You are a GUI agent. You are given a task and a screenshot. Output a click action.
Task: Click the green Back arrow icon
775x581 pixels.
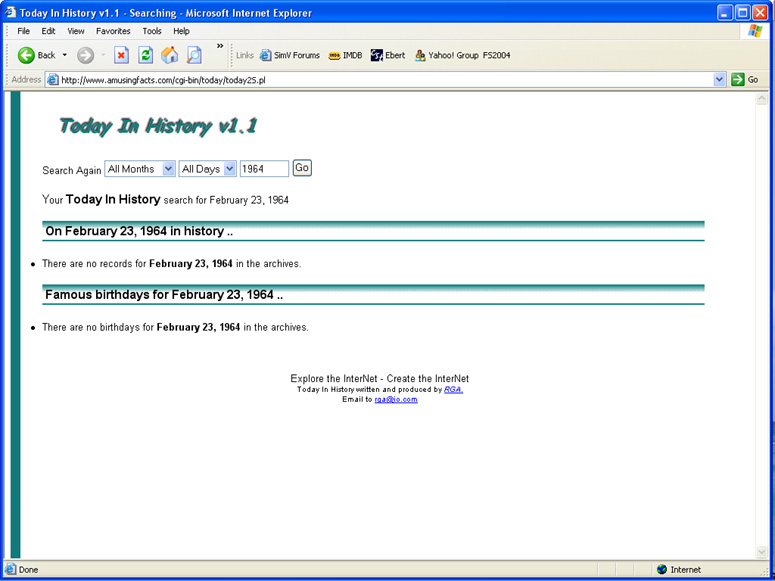[26, 55]
